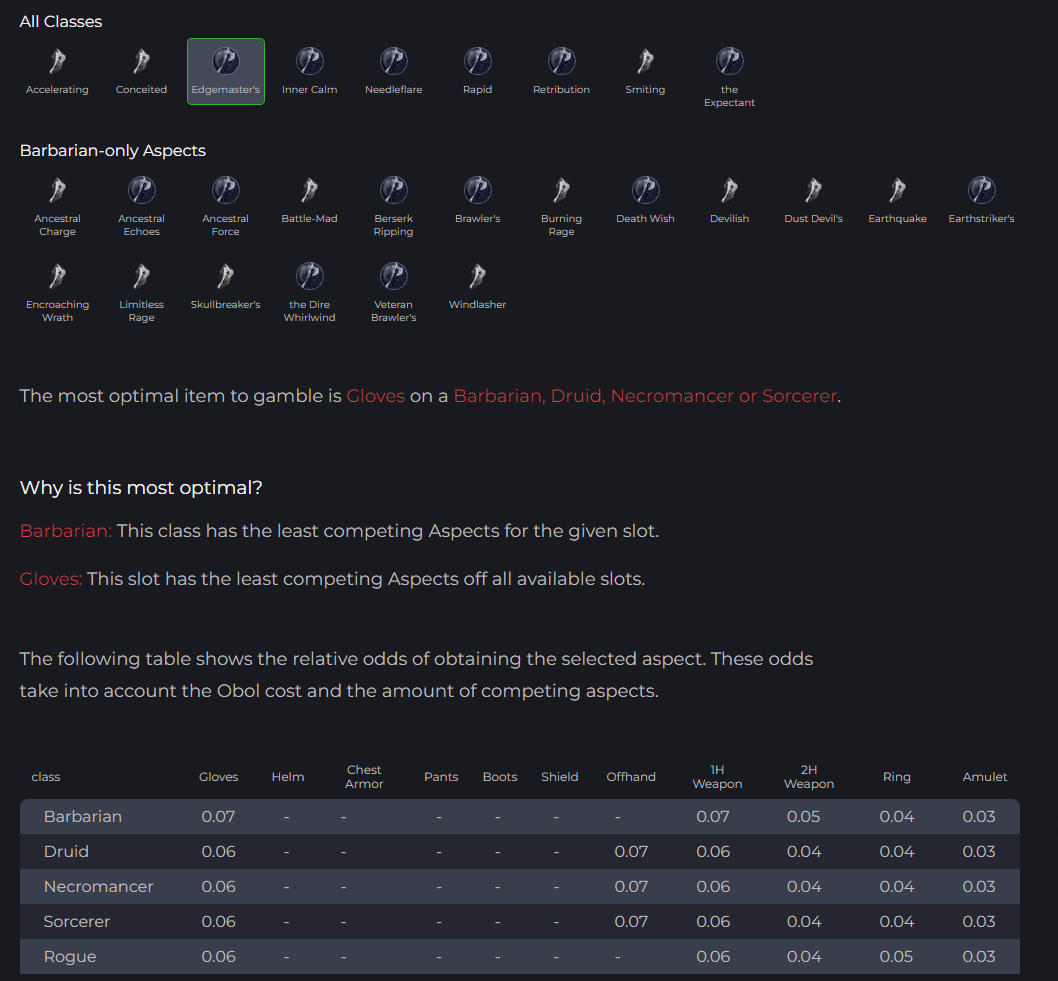
Task: Click the Druid row label
Action: point(66,851)
